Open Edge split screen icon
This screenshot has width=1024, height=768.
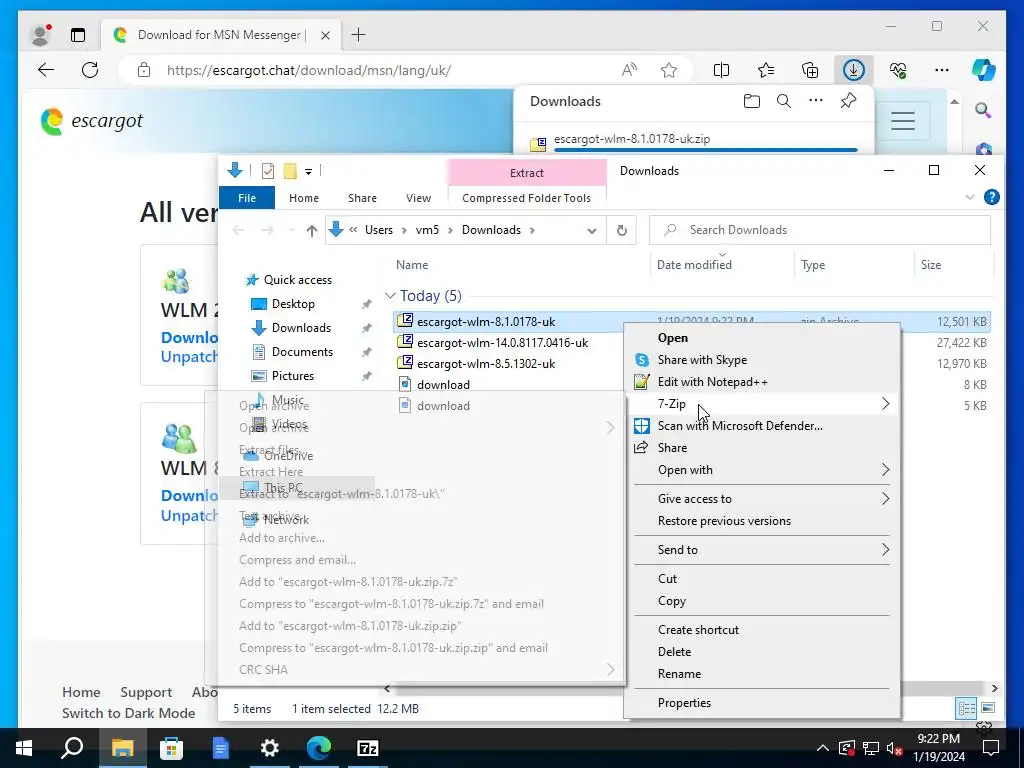(x=722, y=70)
